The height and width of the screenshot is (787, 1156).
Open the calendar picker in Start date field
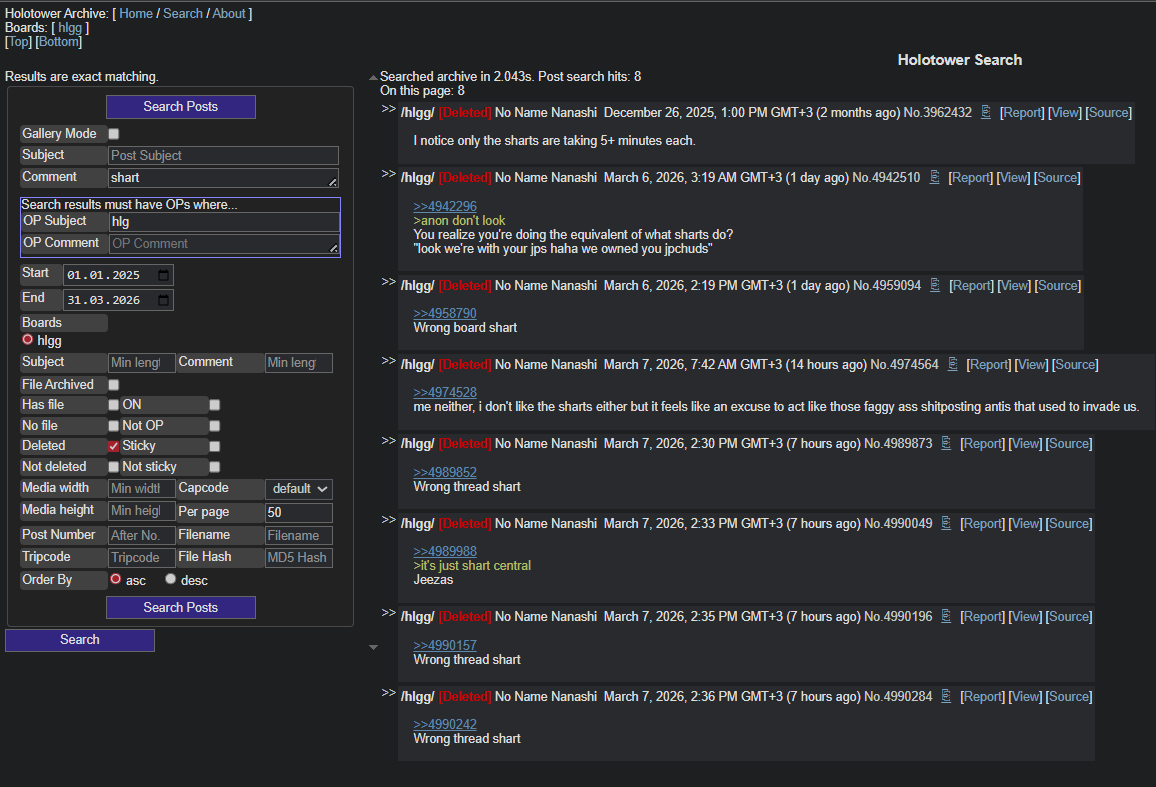[x=164, y=275]
